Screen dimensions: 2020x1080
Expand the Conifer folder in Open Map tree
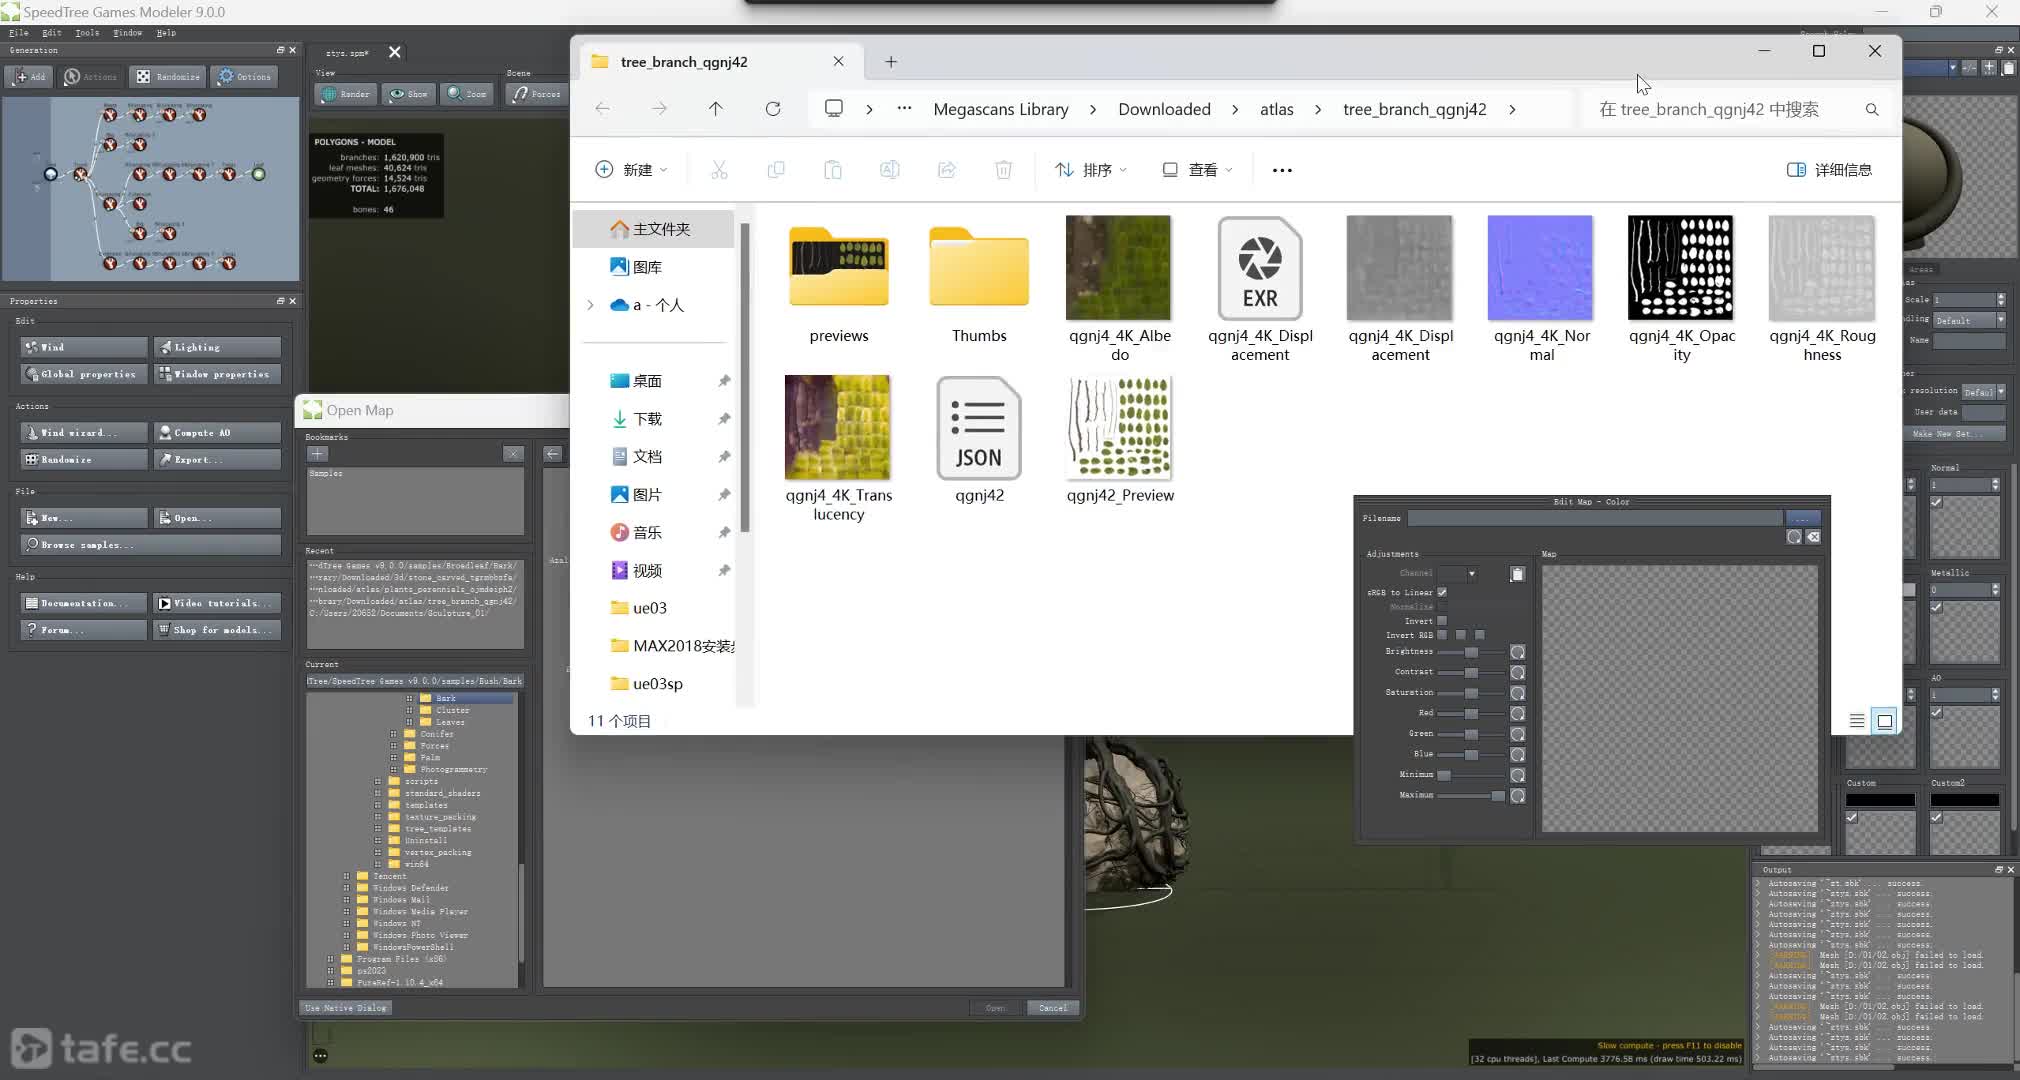click(394, 734)
